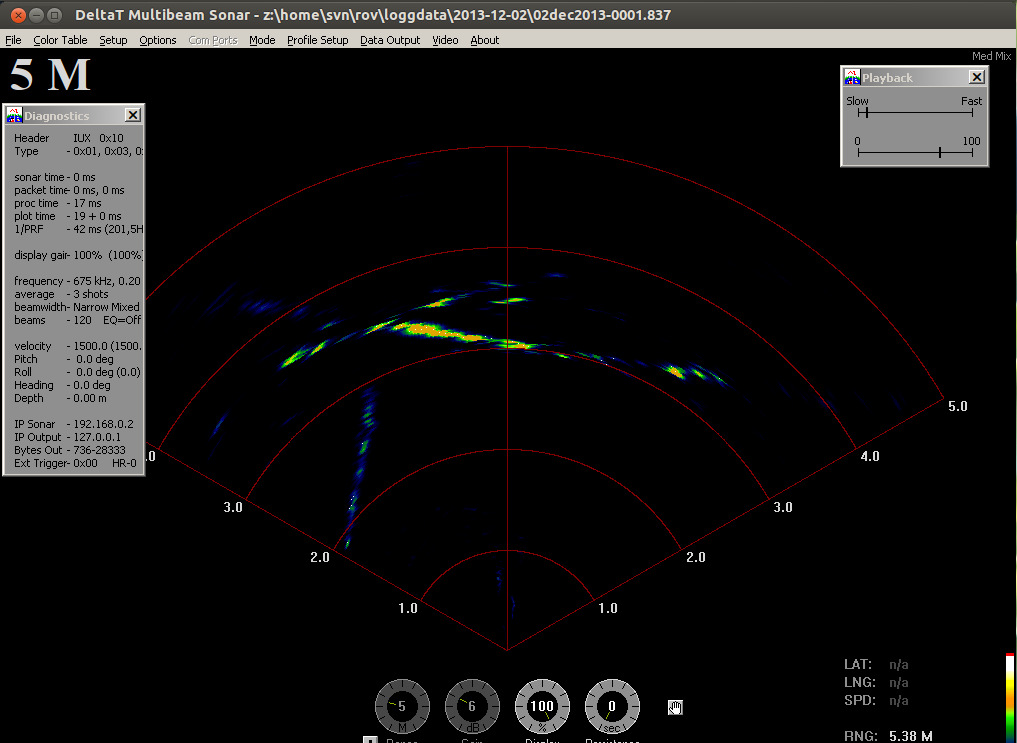The height and width of the screenshot is (743, 1017).
Task: Click the SPD n/a readout
Action: tap(876, 701)
